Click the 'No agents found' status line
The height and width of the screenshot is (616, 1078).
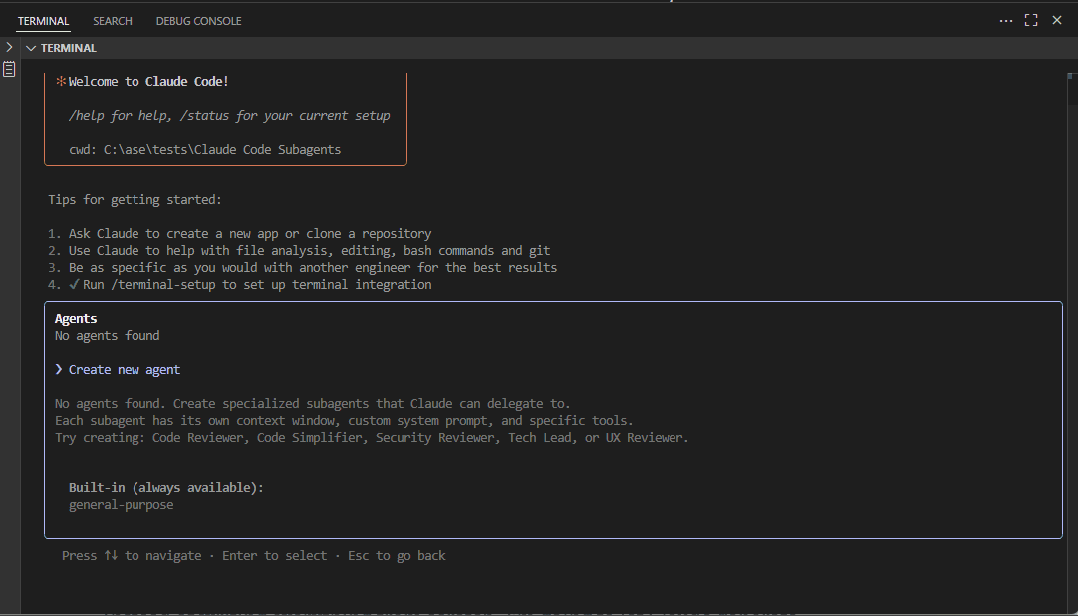tap(107, 336)
